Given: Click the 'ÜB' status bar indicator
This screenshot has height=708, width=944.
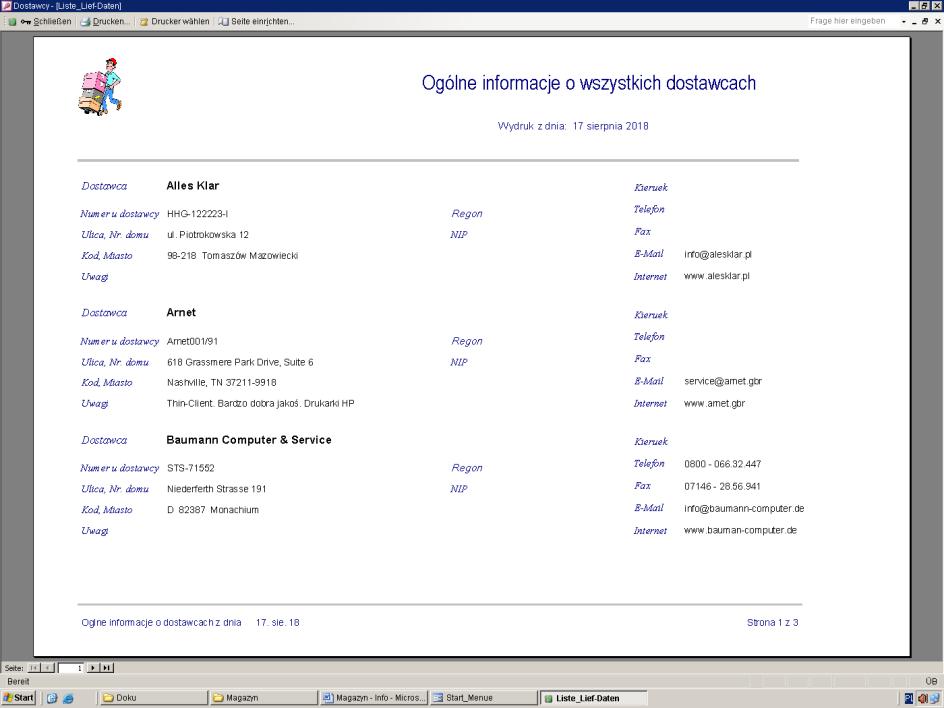Looking at the screenshot, I should pyautogui.click(x=931, y=682).
